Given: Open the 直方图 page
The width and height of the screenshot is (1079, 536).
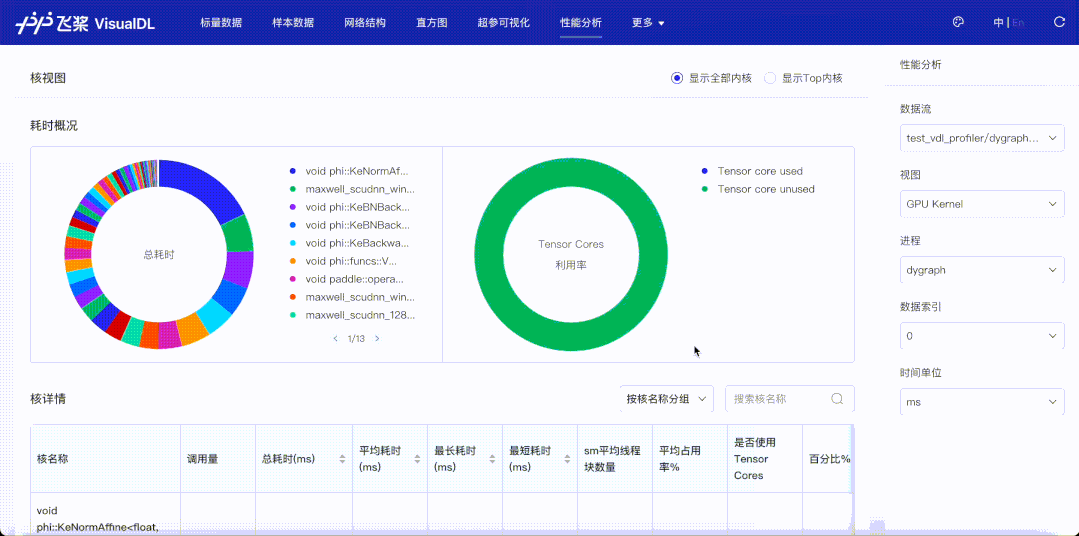Looking at the screenshot, I should click(431, 22).
